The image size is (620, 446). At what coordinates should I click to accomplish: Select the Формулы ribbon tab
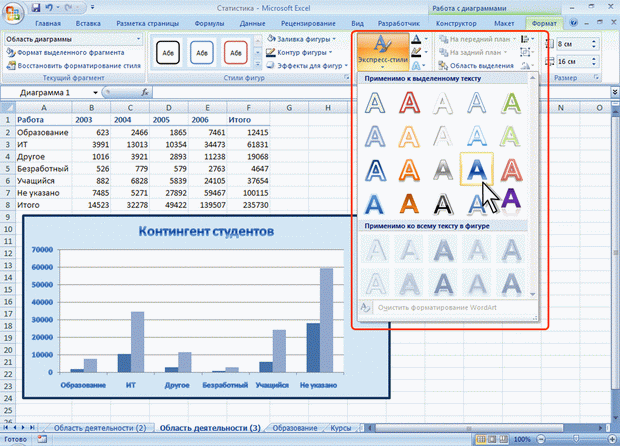pyautogui.click(x=209, y=24)
